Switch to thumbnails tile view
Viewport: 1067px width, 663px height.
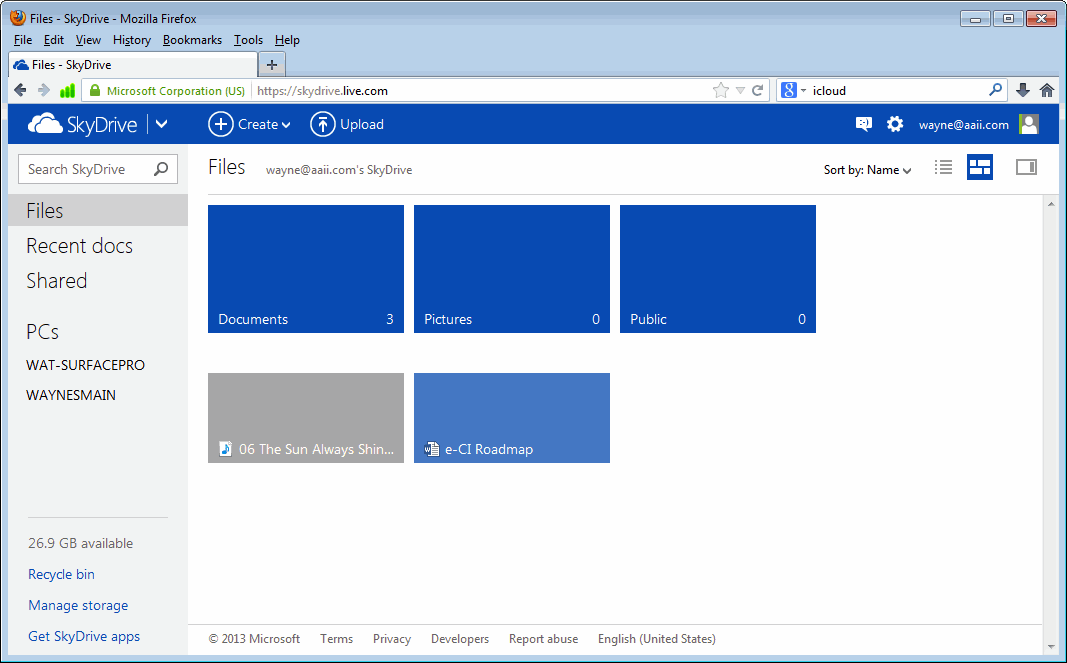[980, 167]
